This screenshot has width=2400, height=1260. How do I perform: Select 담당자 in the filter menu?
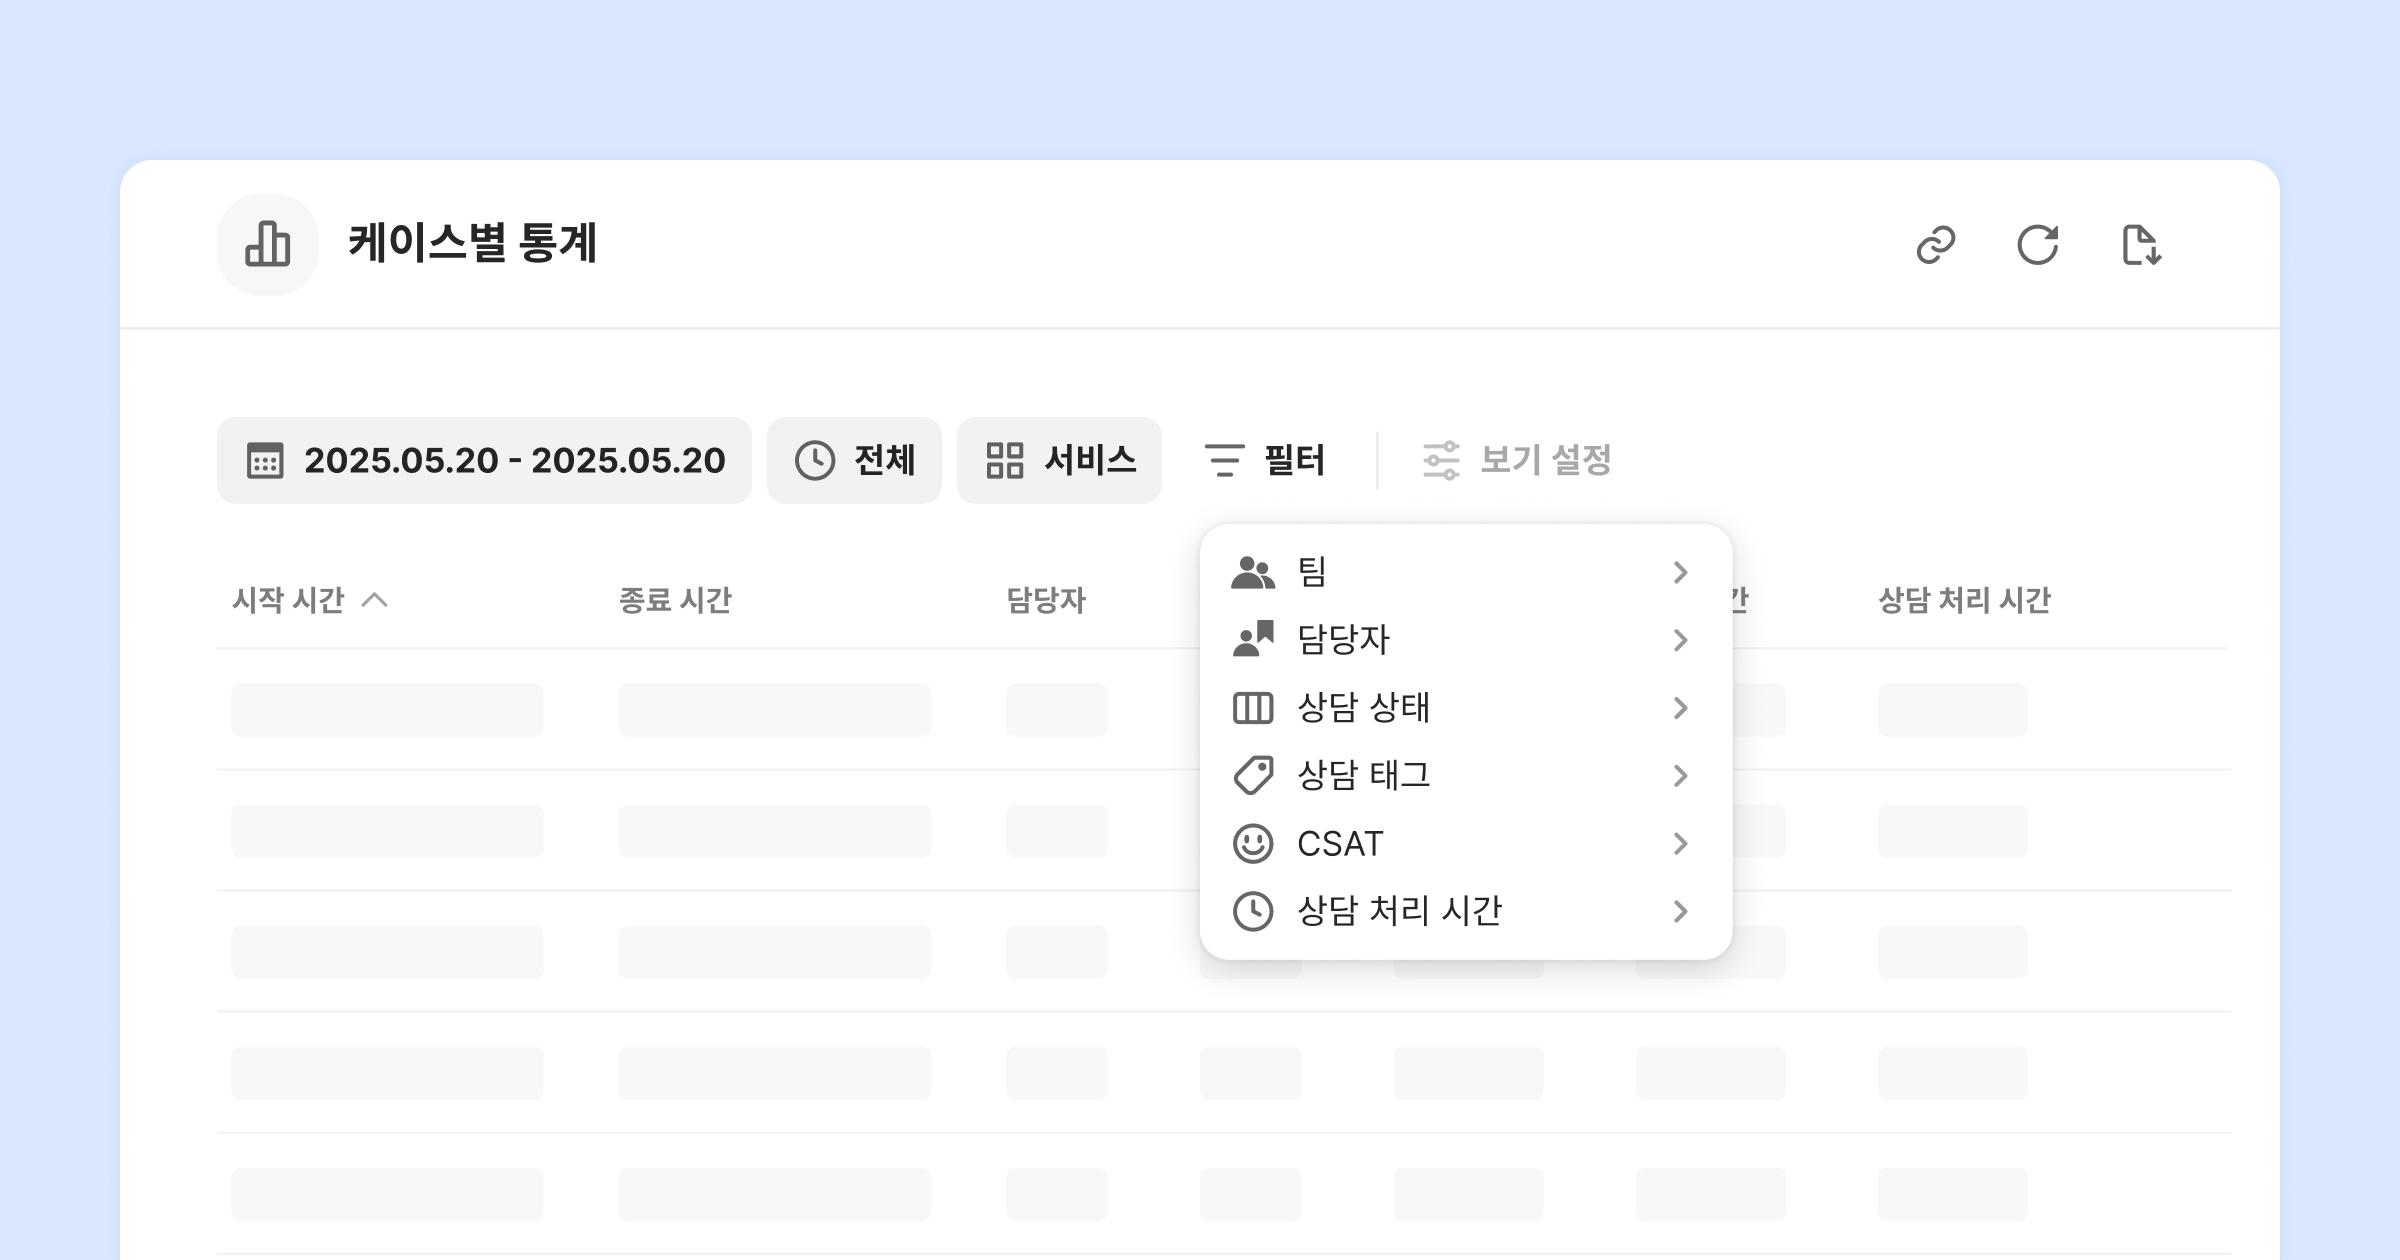point(1343,640)
